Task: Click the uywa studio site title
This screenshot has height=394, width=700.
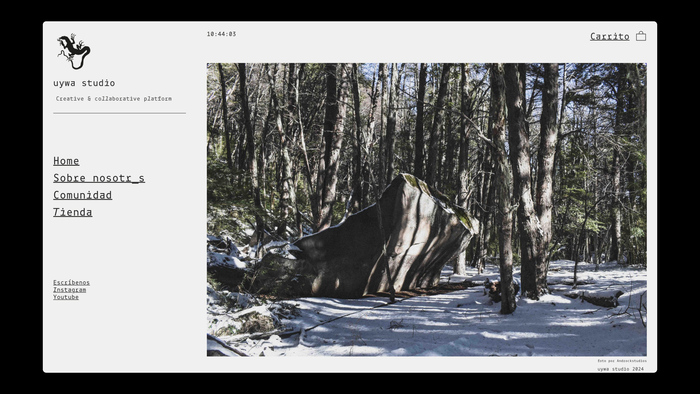Action: click(84, 83)
